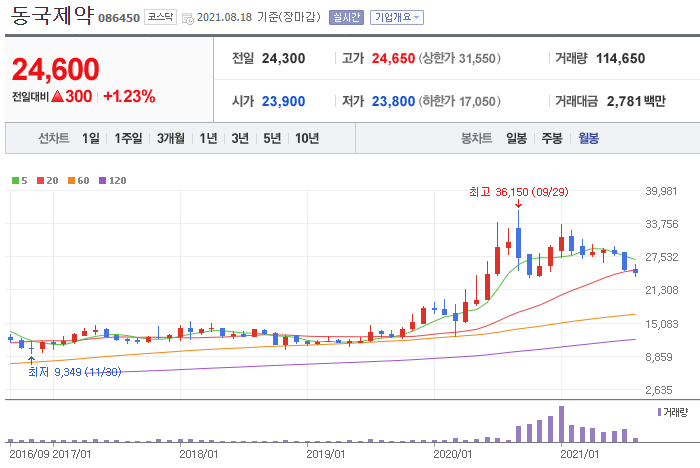
Task: Click the tallest volume bar at 2021/01
Action: tap(561, 424)
